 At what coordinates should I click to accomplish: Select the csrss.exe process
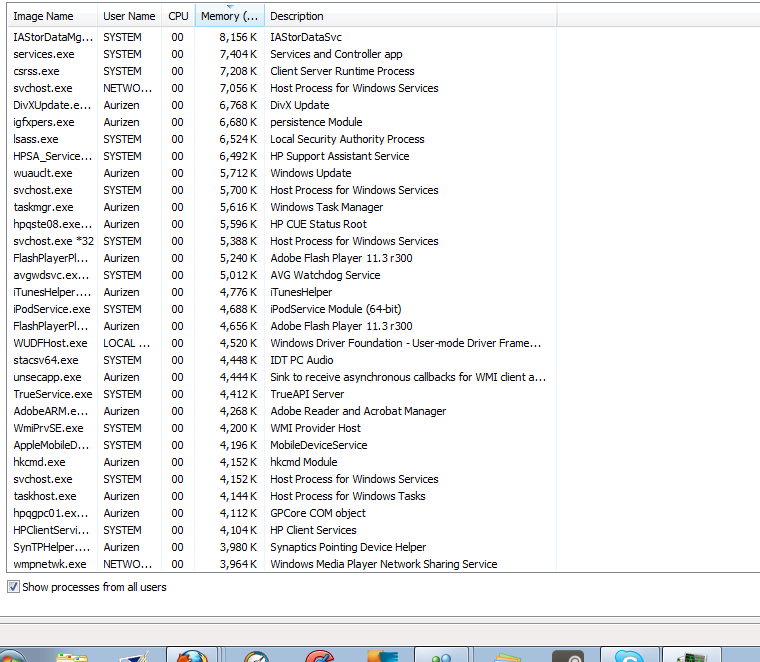[282, 71]
